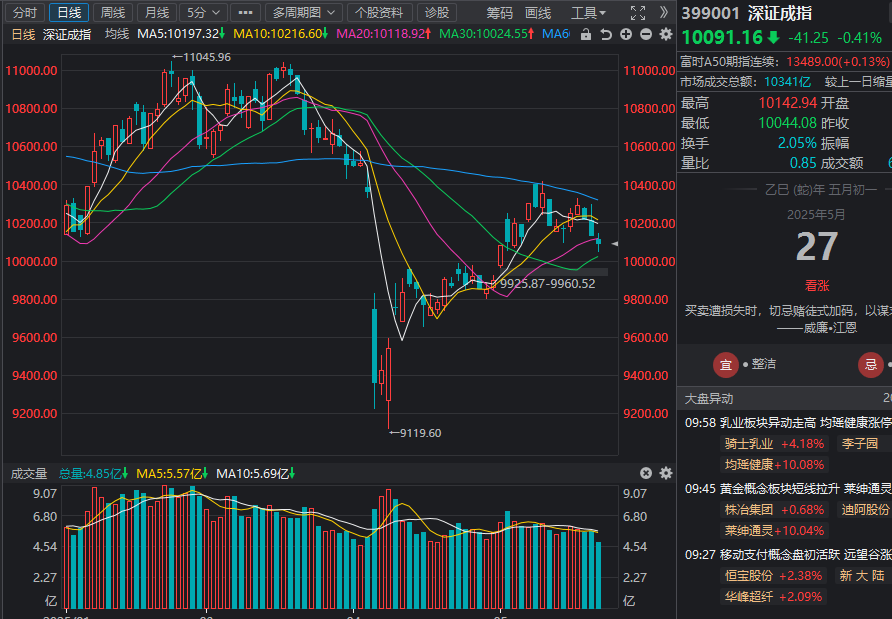The image size is (892, 619).
Task: Zoom out chart with the minus icon
Action: pyautogui.click(x=646, y=34)
